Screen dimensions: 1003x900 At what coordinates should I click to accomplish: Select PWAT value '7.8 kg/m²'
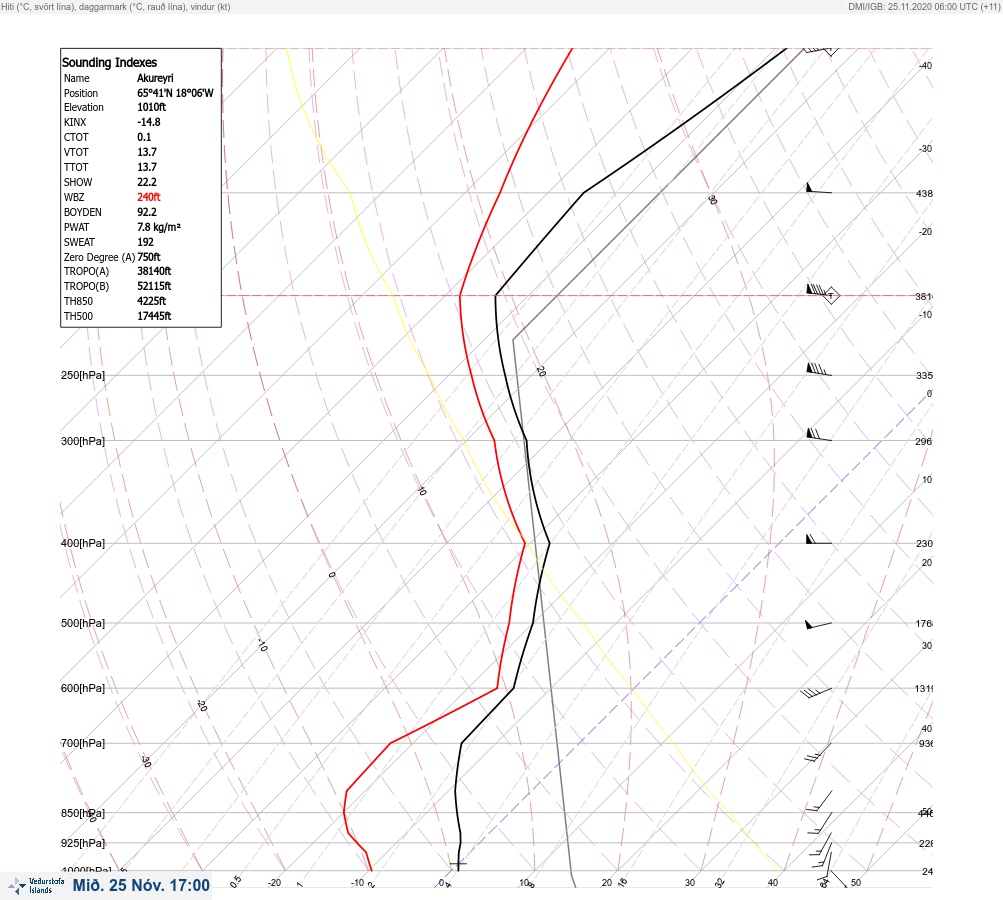(x=159, y=227)
